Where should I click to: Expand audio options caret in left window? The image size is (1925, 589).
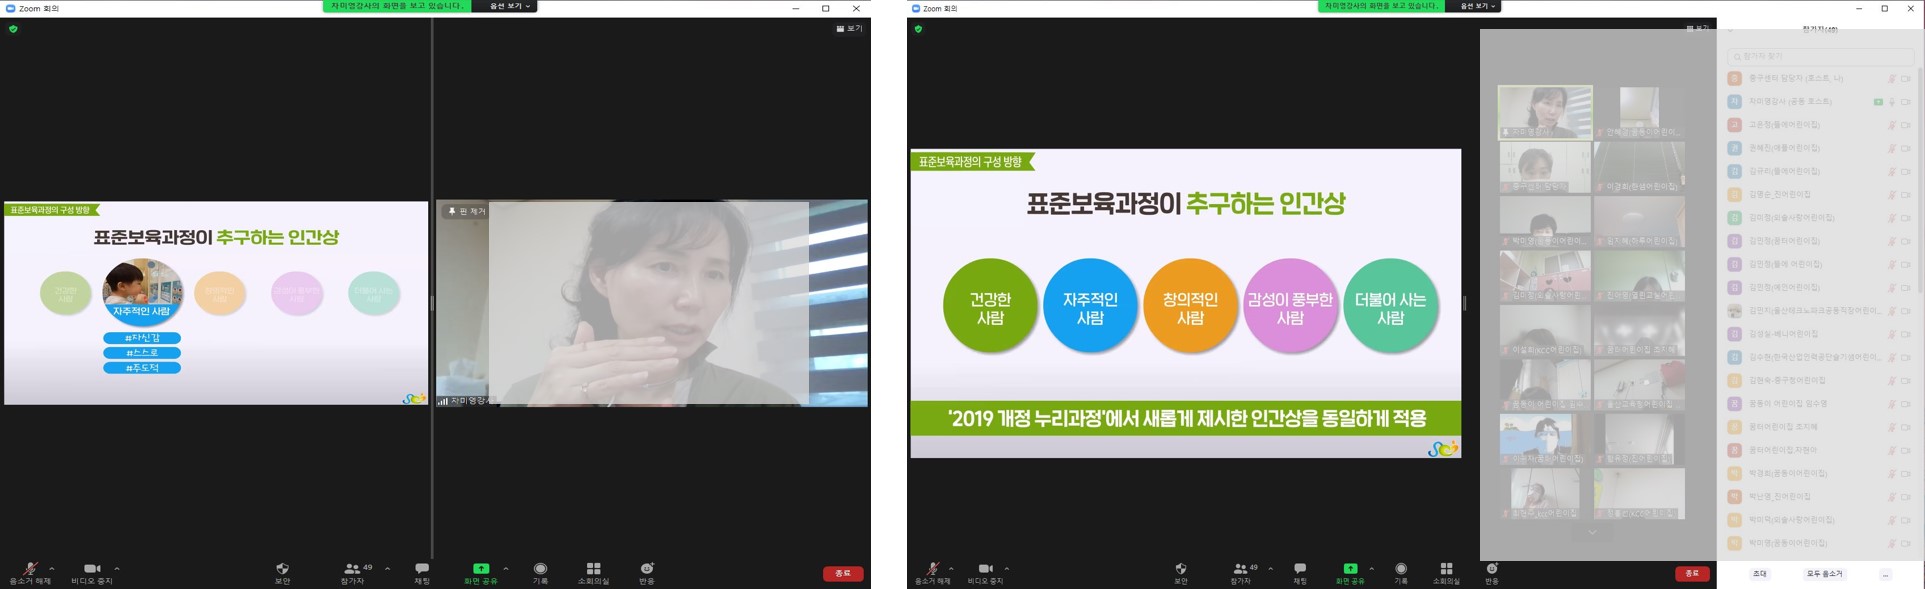click(x=52, y=568)
